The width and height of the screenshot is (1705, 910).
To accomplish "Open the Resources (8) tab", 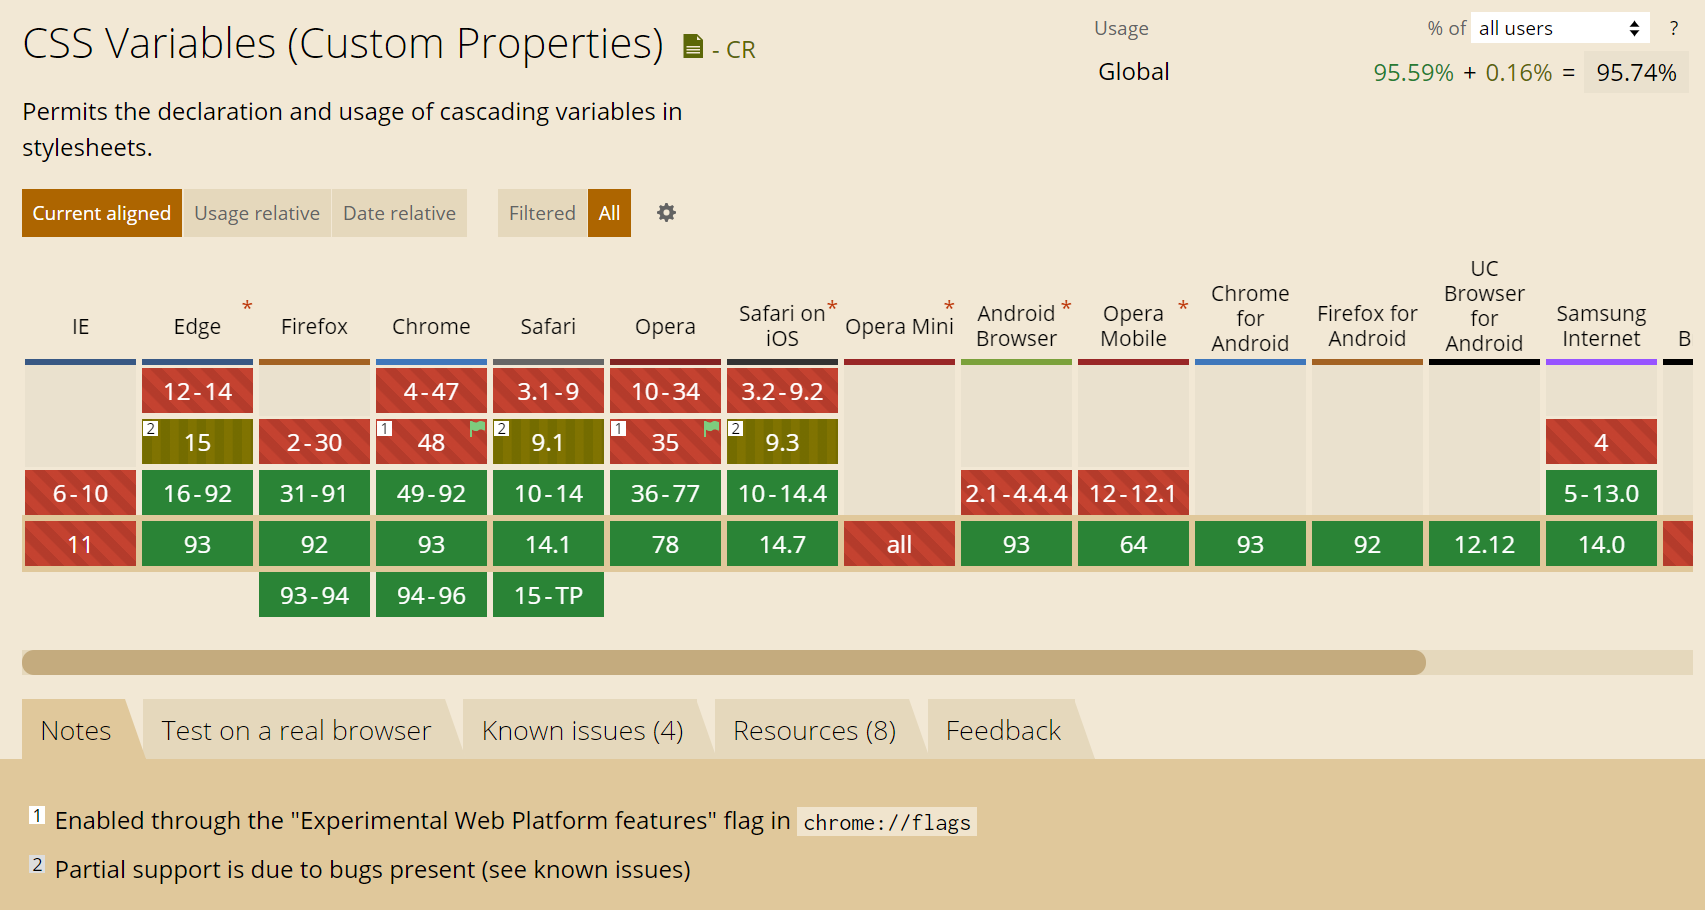I will pyautogui.click(x=814, y=730).
